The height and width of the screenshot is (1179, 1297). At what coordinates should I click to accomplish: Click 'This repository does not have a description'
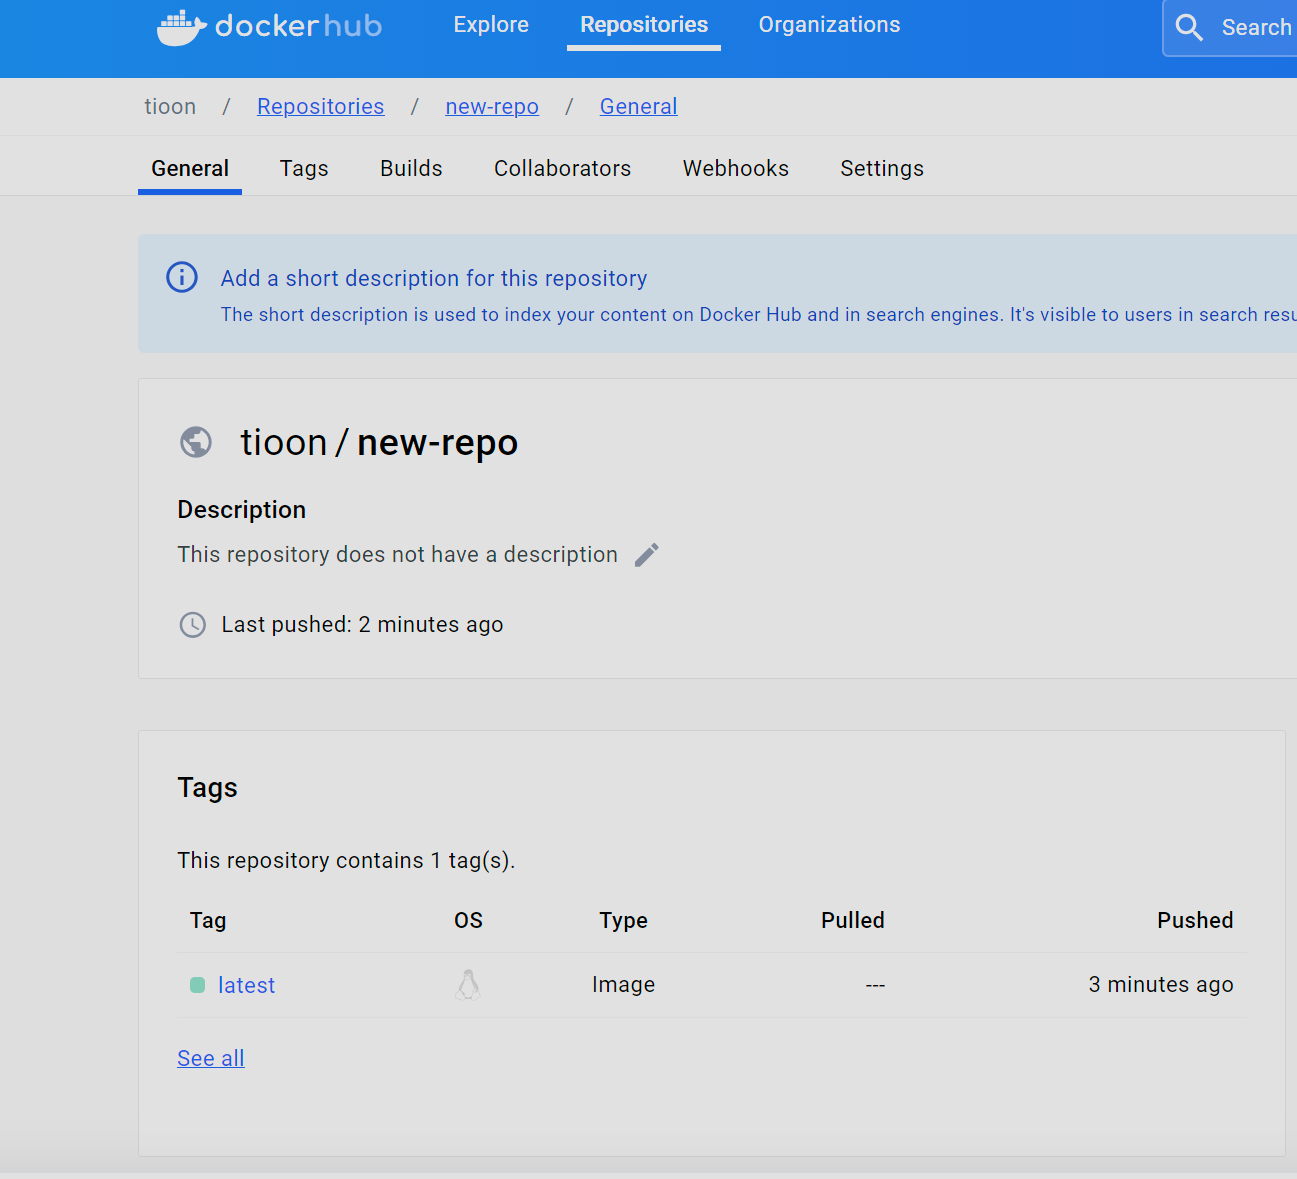[397, 554]
